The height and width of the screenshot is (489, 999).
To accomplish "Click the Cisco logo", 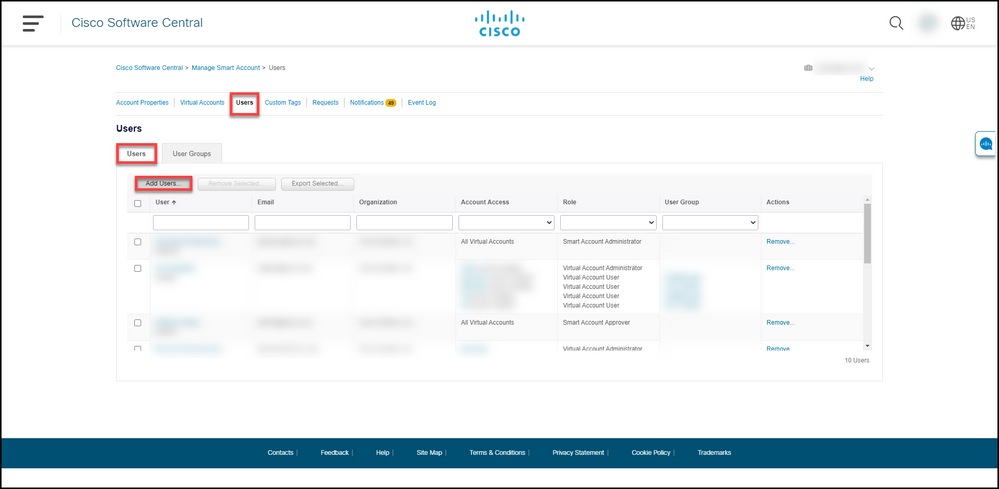I will click(499, 23).
